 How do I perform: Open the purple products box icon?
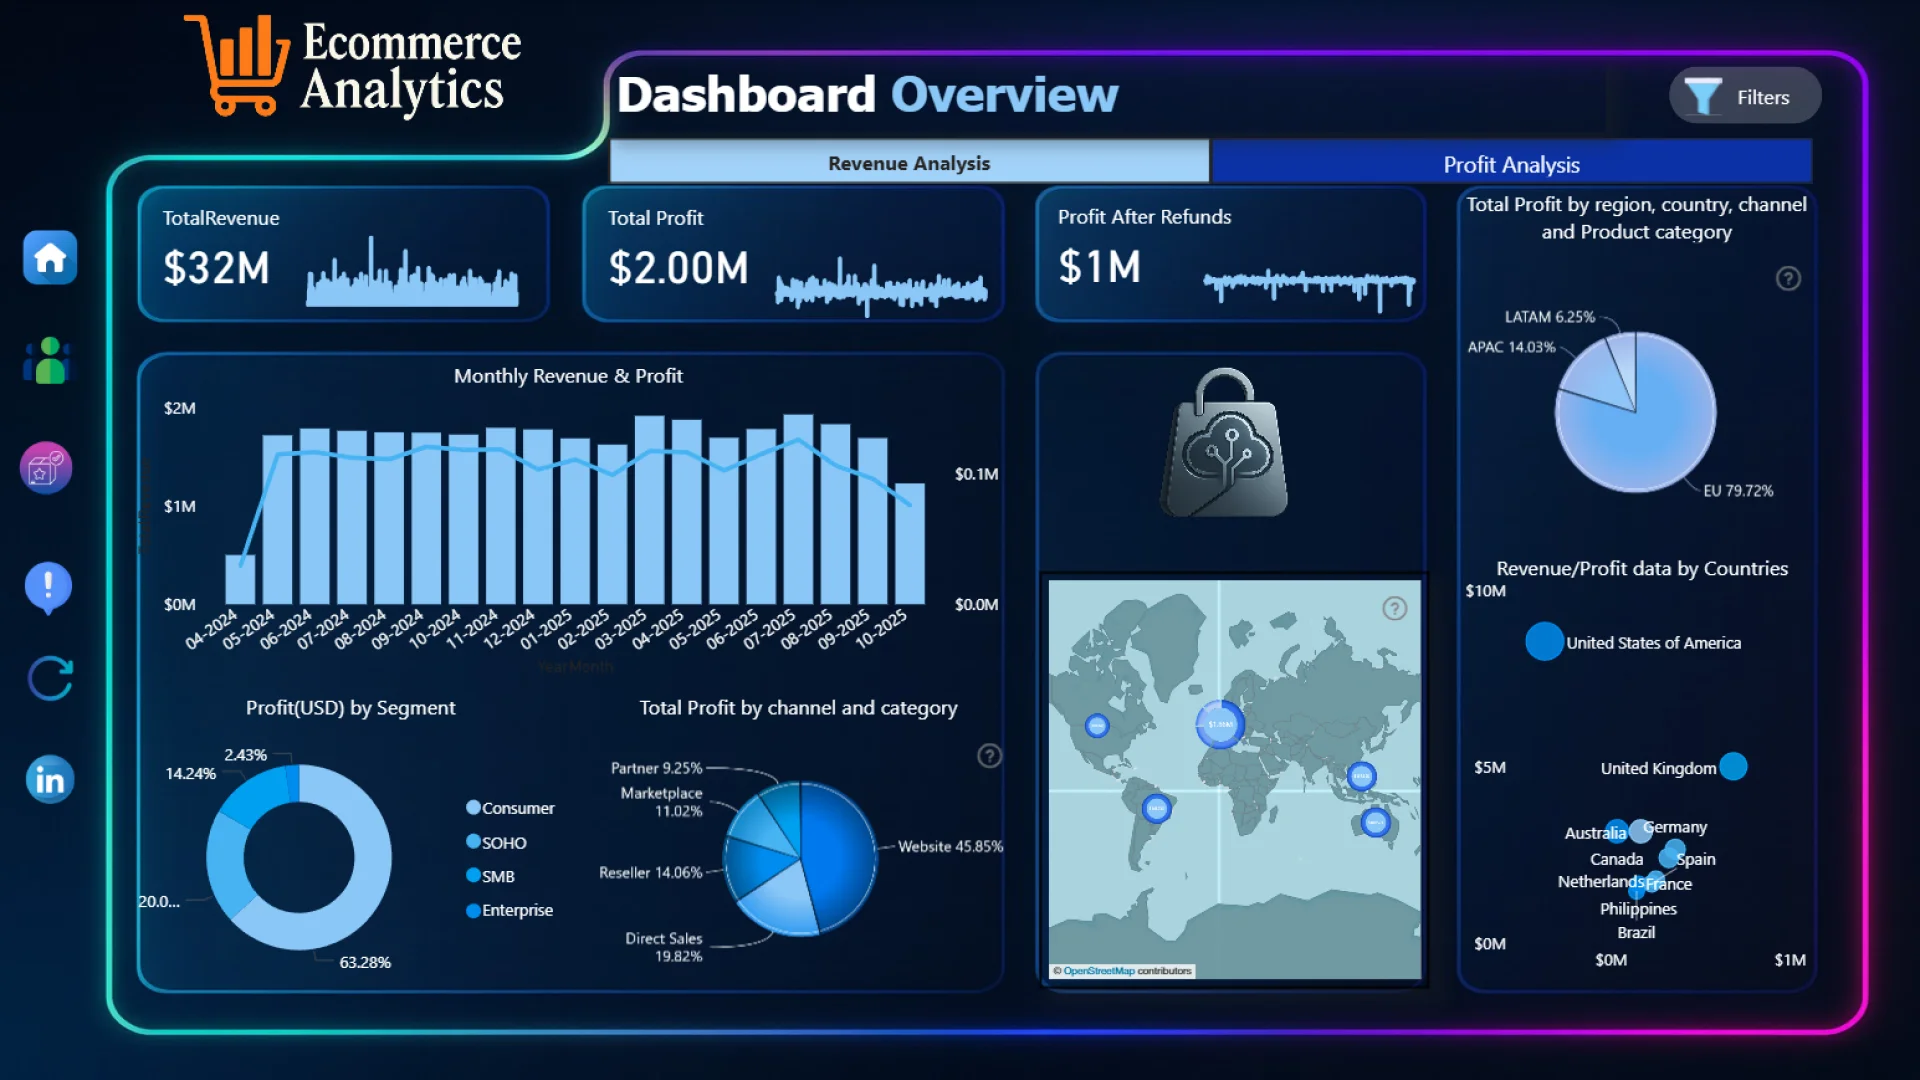point(46,468)
